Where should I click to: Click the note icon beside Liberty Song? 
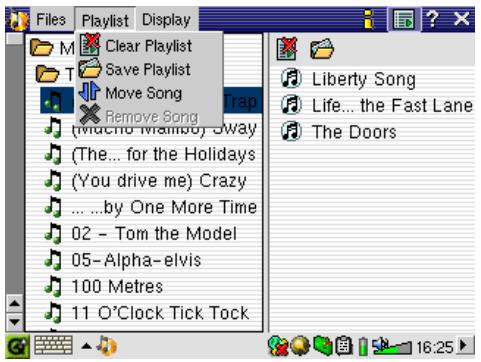[x=291, y=78]
